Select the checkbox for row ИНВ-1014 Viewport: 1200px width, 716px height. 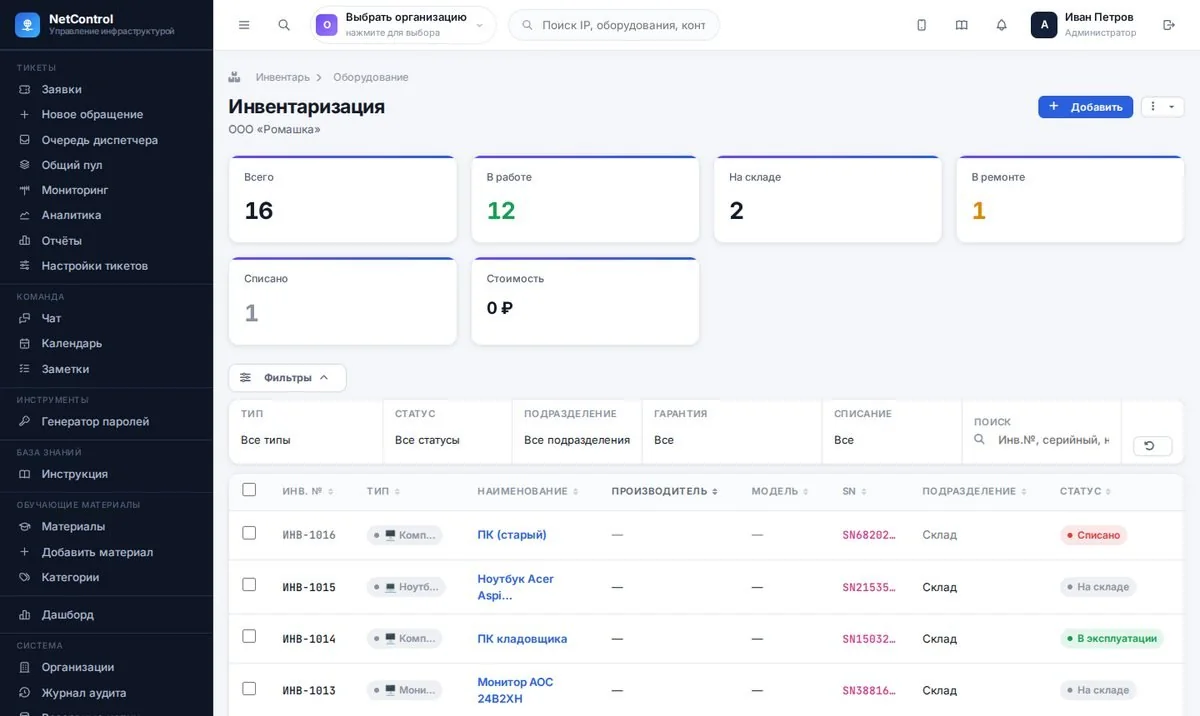coord(249,637)
